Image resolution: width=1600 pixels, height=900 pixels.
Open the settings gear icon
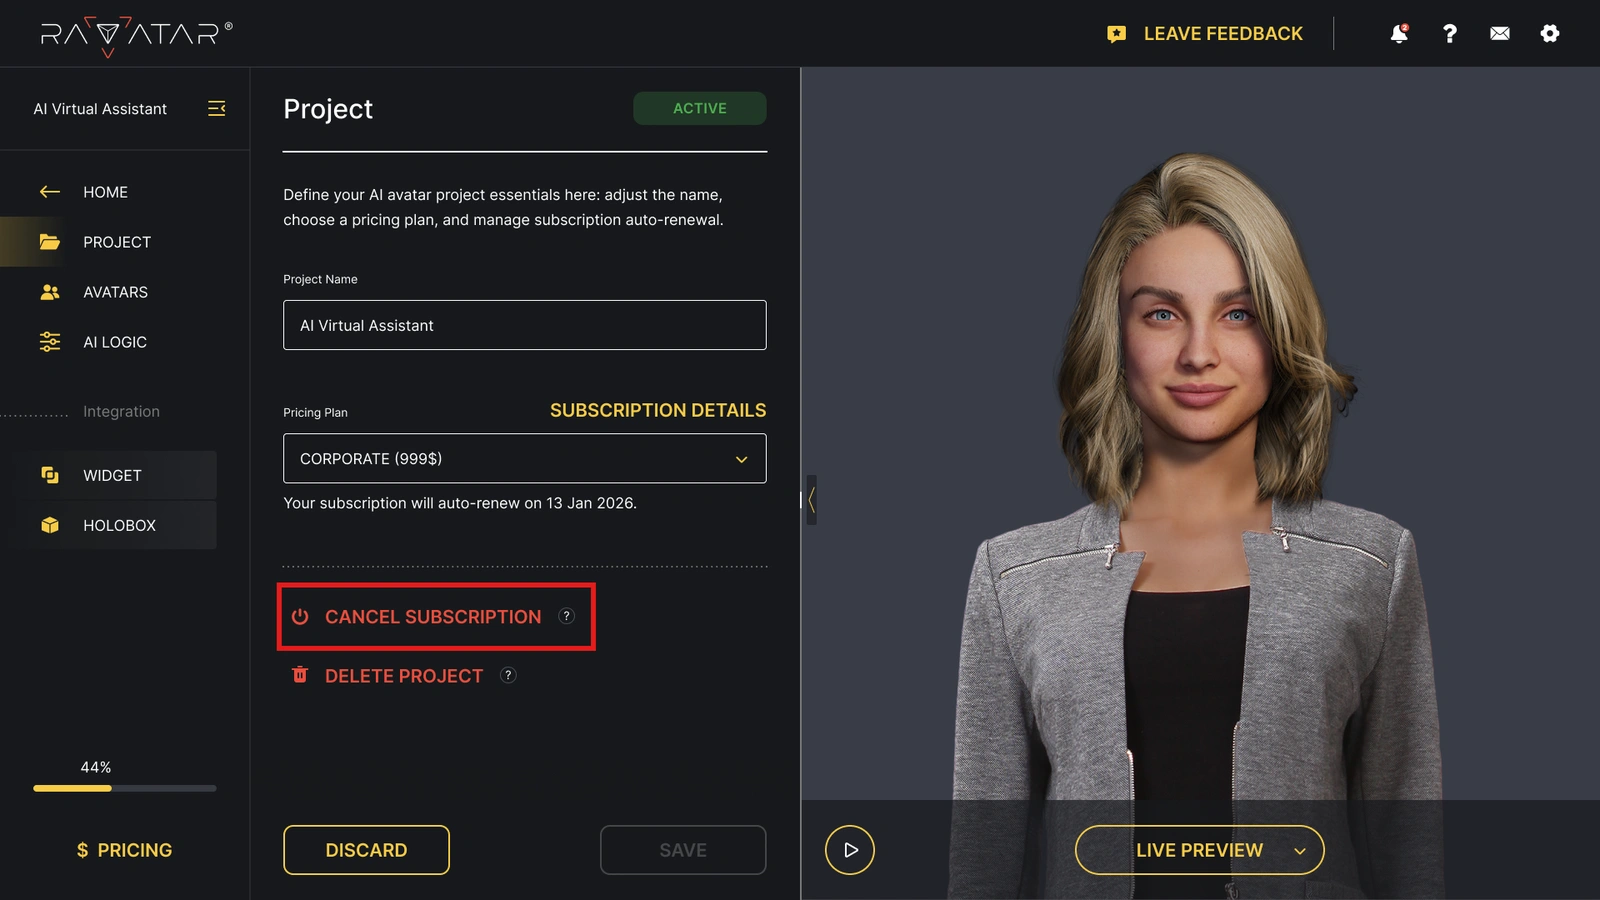coord(1549,33)
